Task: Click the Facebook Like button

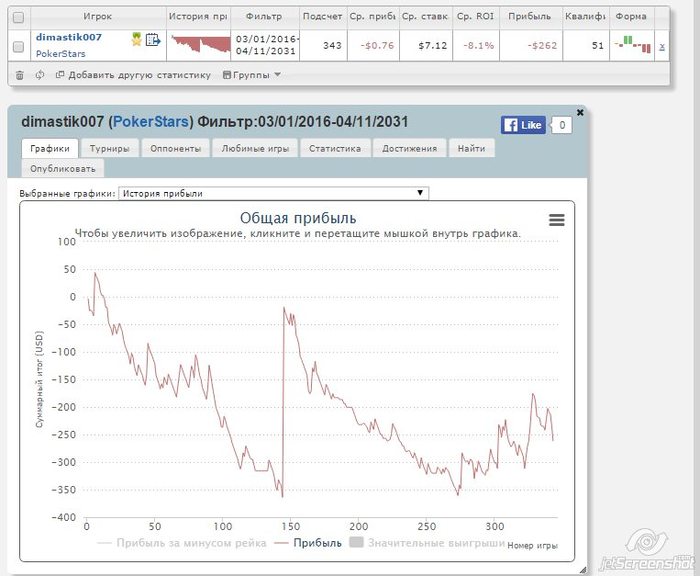Action: [x=523, y=125]
